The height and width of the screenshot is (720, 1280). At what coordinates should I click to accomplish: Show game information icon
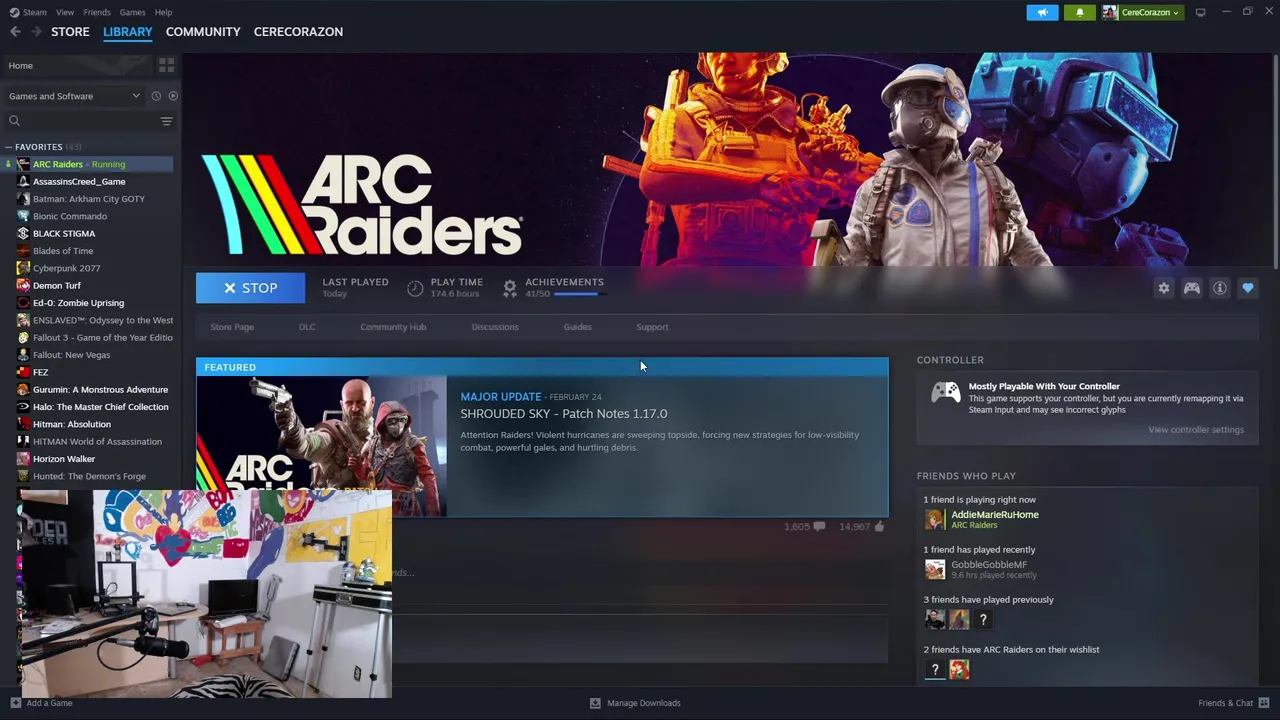point(1219,288)
